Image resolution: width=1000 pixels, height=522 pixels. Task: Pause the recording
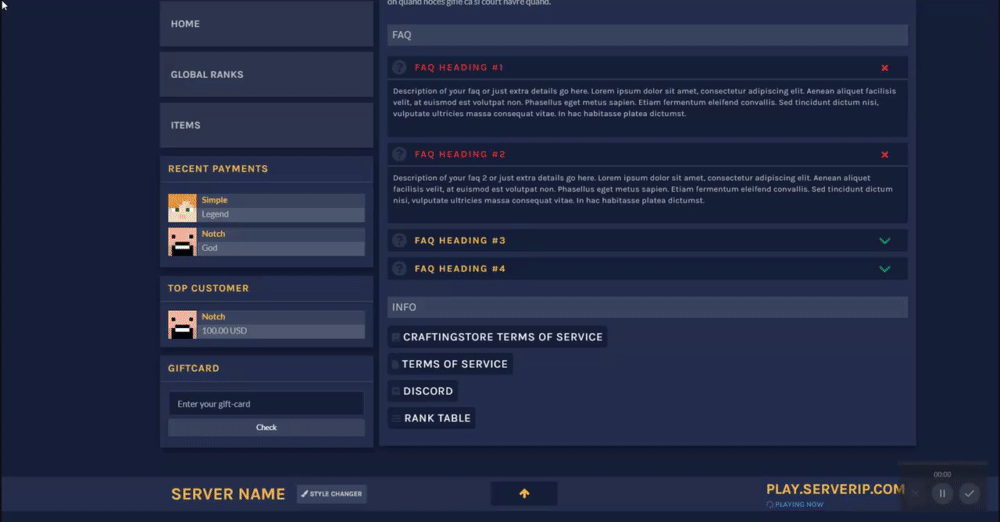tap(942, 493)
